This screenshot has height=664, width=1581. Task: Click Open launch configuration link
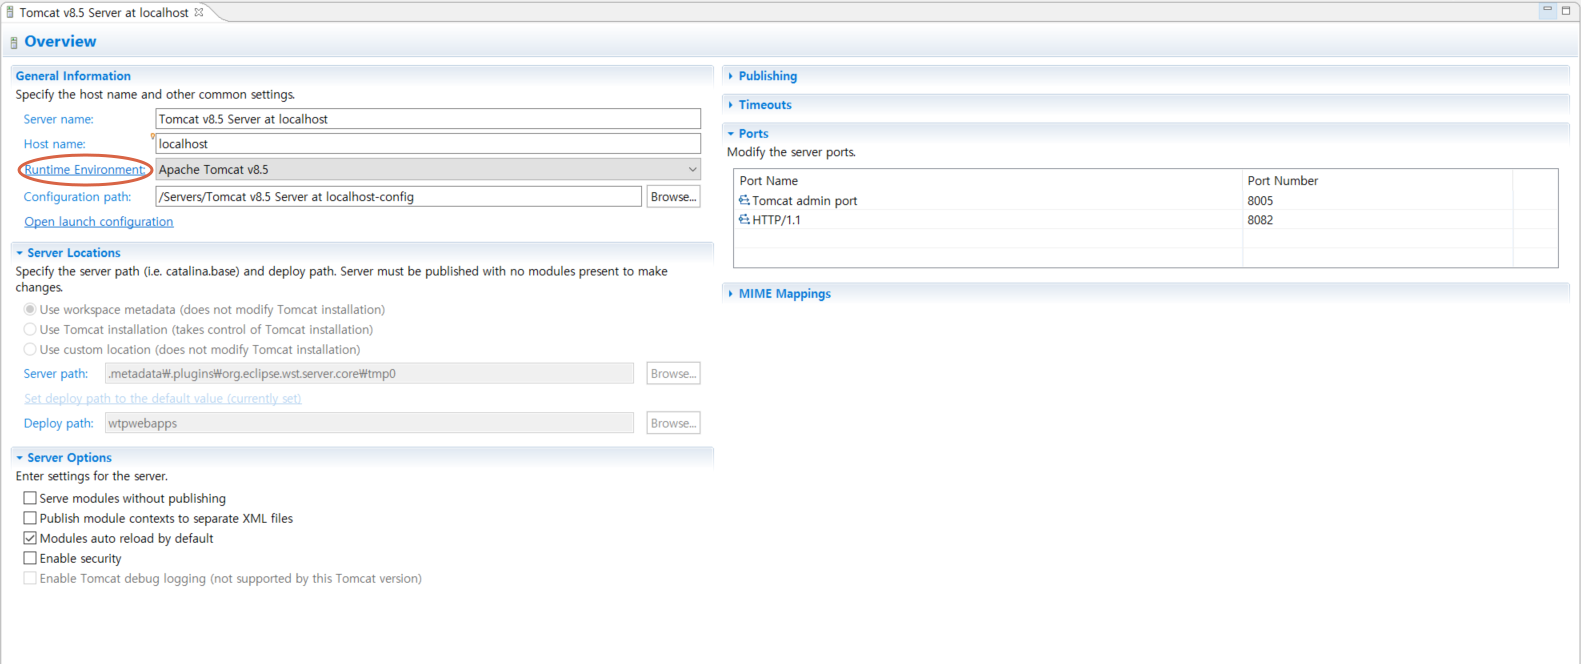click(99, 222)
